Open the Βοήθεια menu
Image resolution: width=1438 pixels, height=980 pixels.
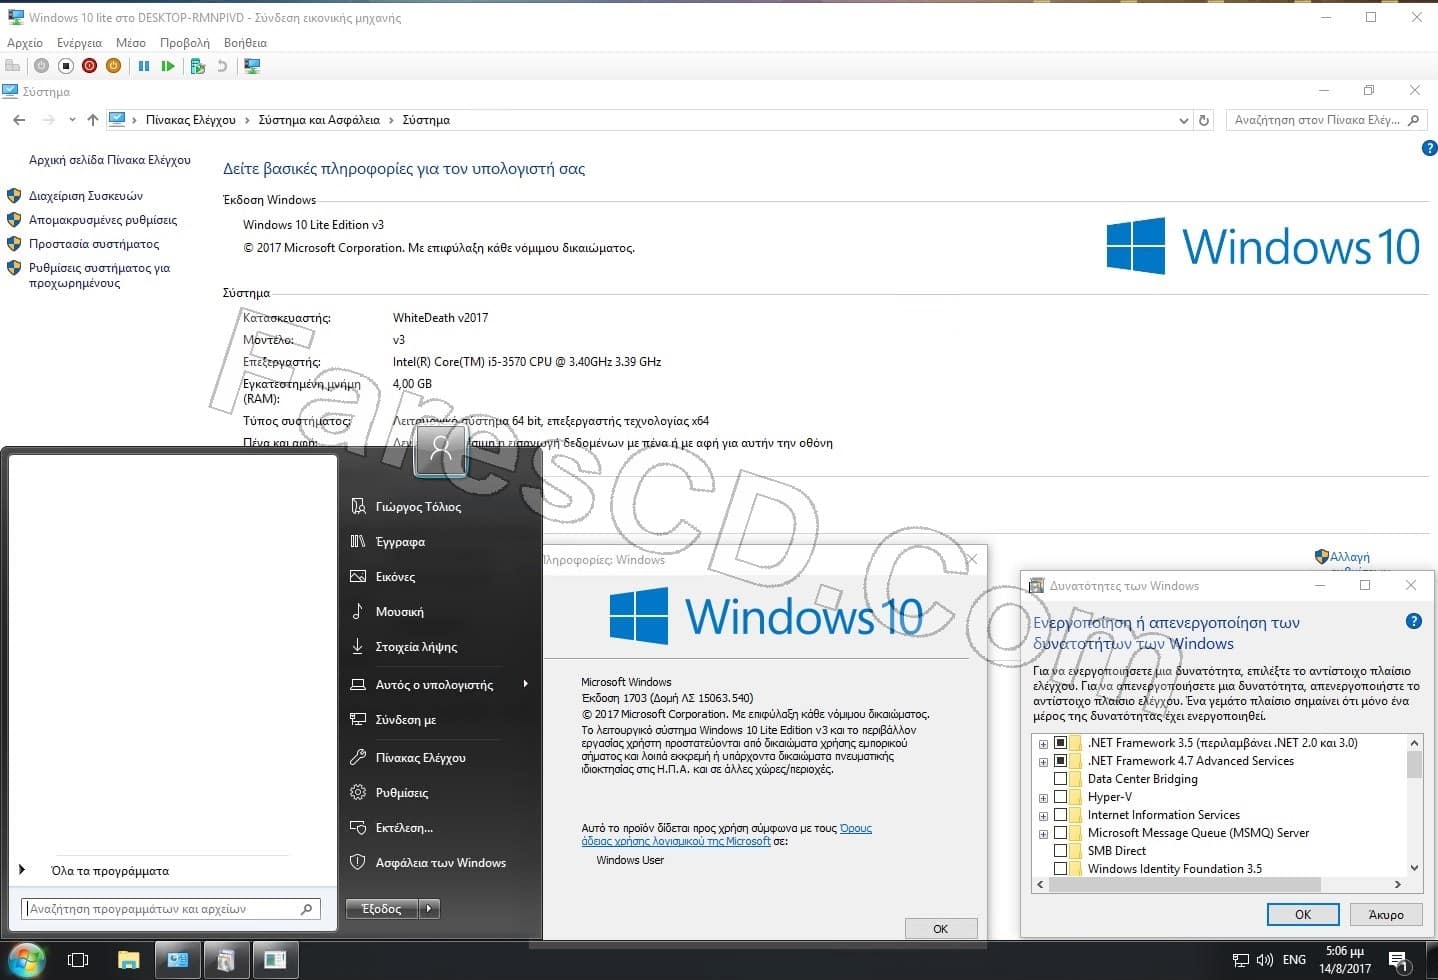click(245, 43)
